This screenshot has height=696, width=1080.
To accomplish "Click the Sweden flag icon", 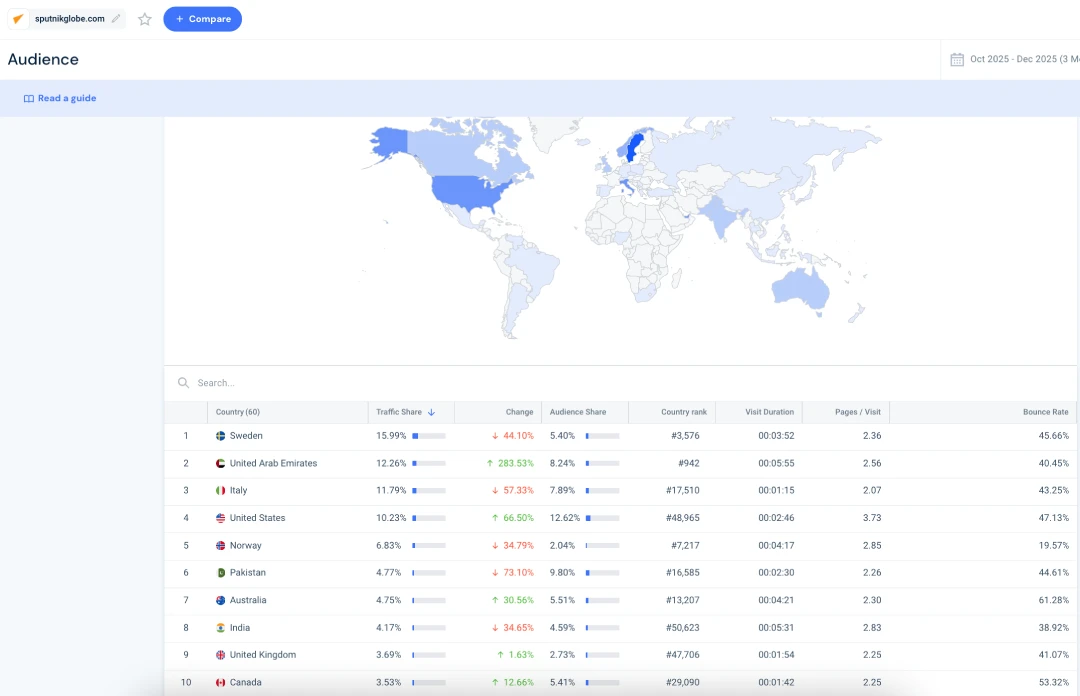I will 221,436.
